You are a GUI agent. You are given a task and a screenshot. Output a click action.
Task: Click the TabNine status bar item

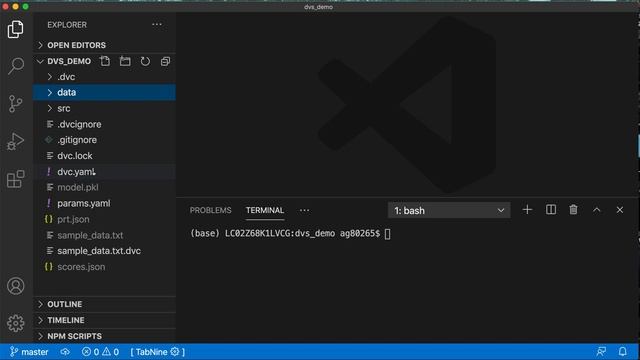click(x=158, y=352)
